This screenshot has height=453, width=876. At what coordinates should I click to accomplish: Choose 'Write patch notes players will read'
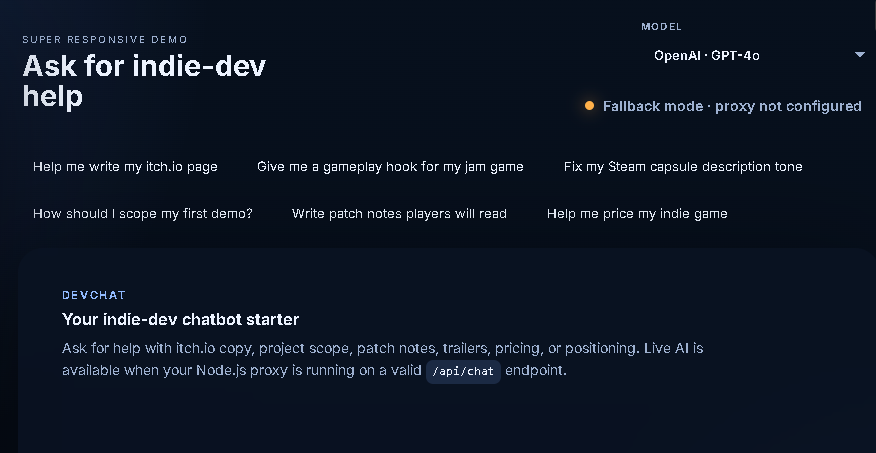399,213
